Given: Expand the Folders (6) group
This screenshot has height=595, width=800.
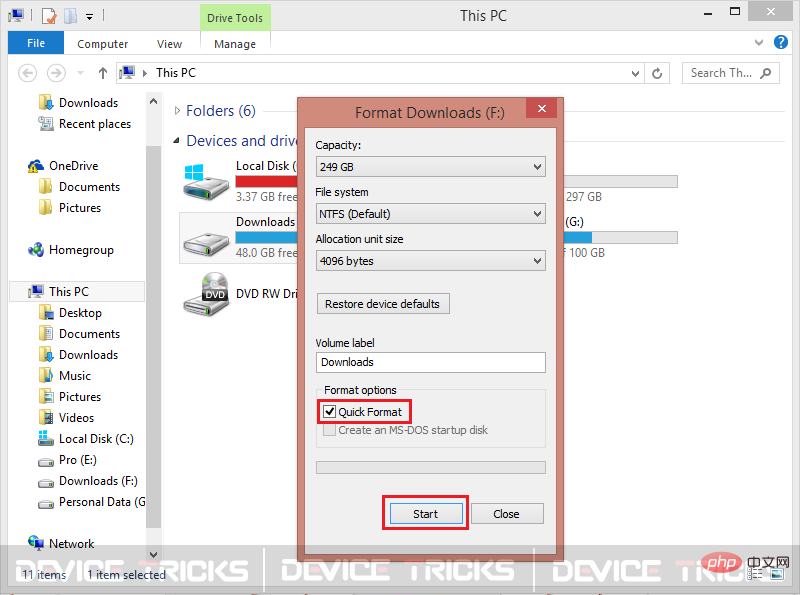Looking at the screenshot, I should [177, 111].
